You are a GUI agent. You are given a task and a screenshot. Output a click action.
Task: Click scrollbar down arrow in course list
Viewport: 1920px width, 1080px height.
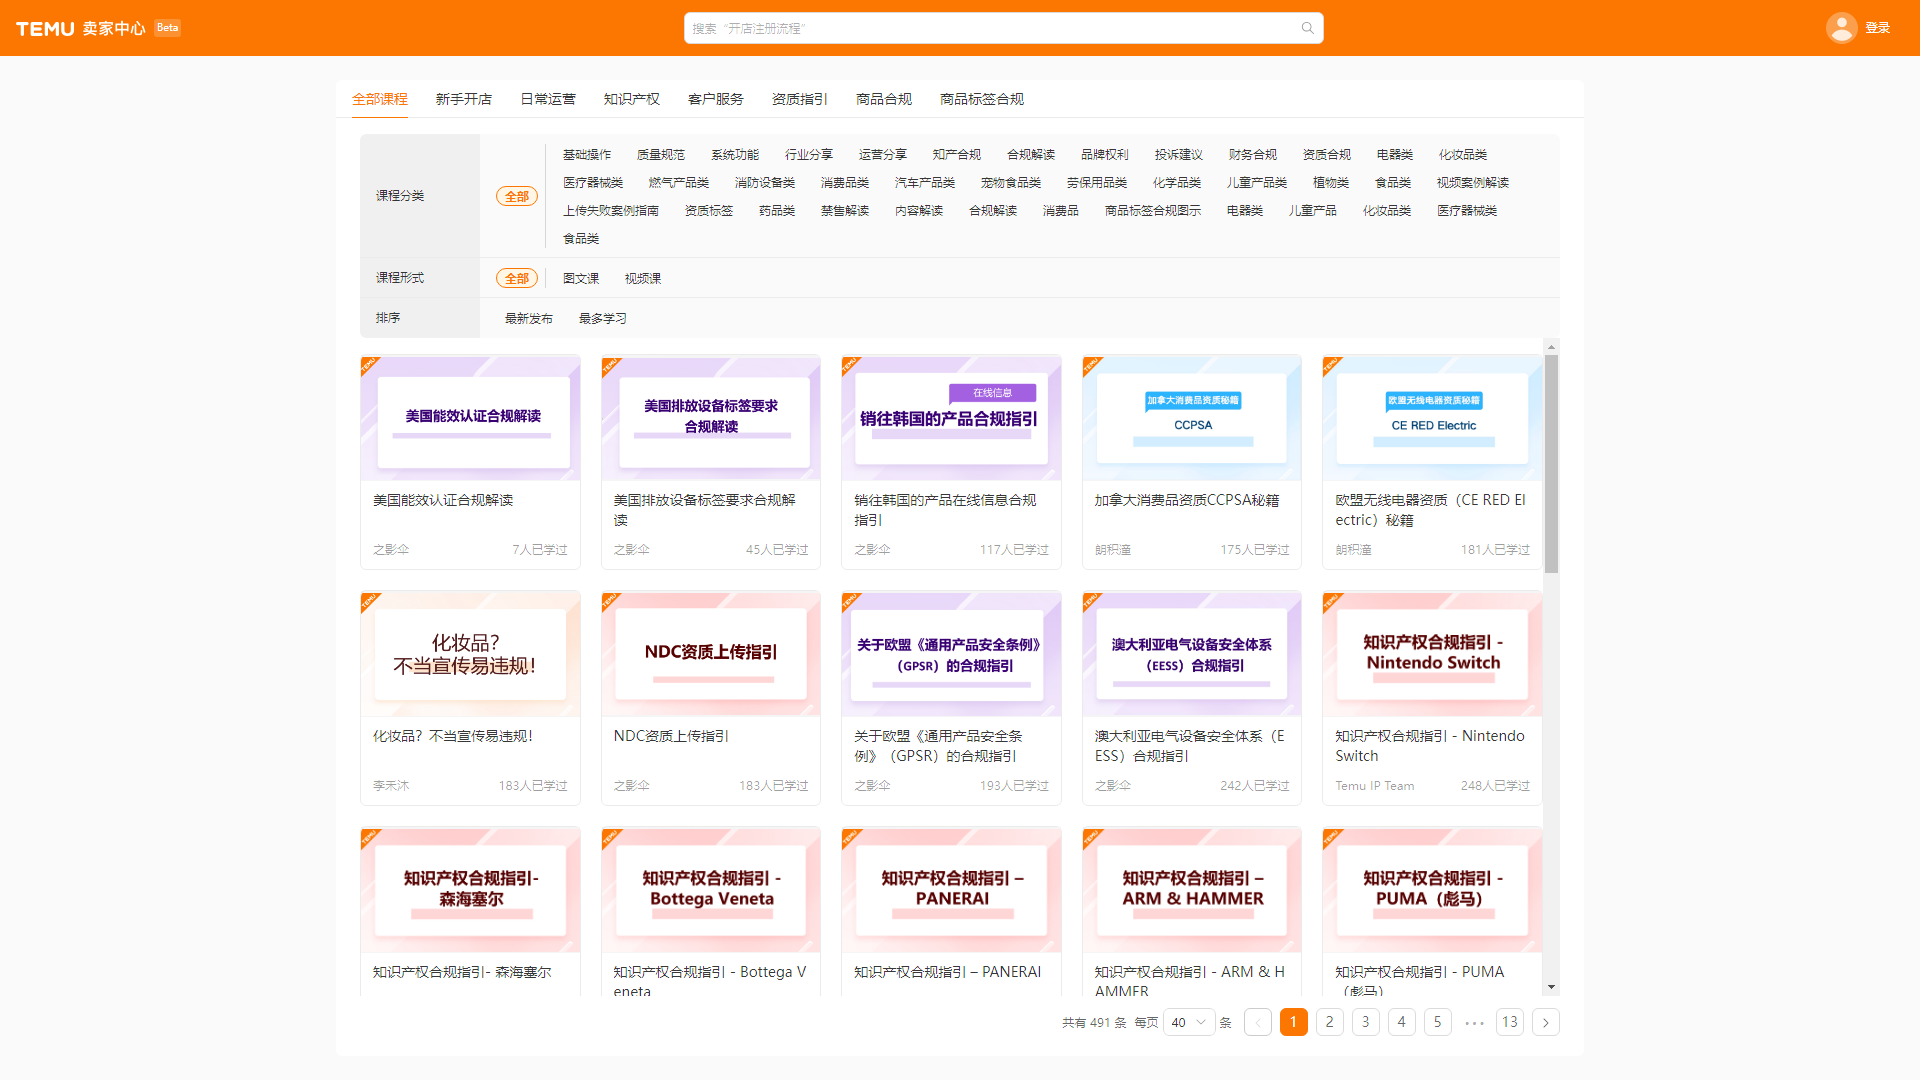click(x=1551, y=987)
